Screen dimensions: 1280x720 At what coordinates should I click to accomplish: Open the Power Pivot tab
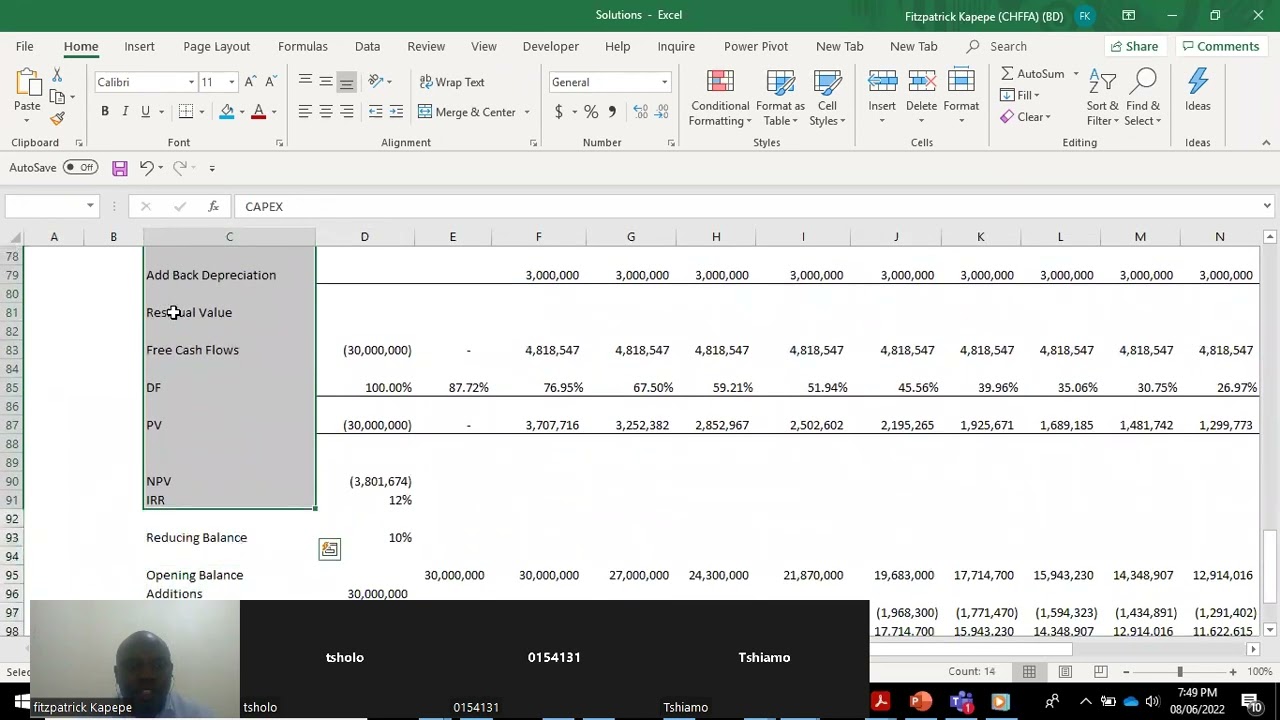click(756, 46)
